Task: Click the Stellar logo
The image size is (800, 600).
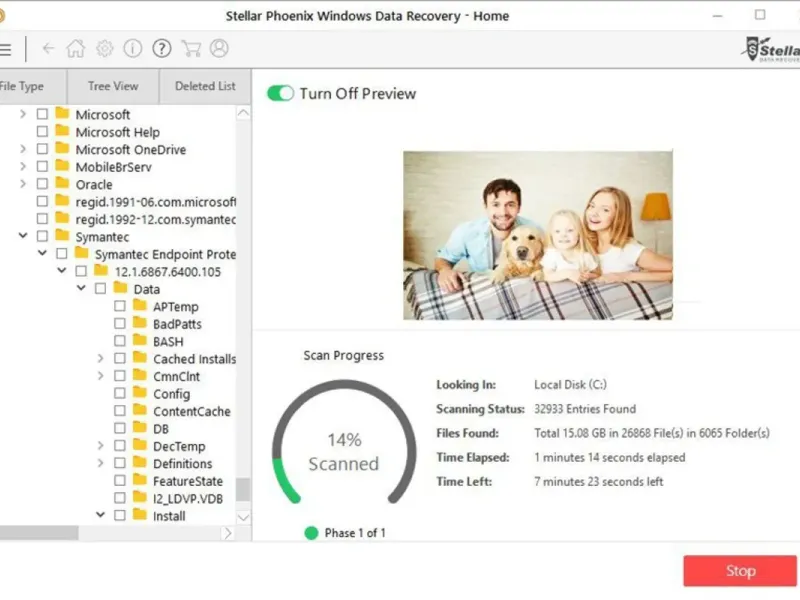Action: [770, 49]
